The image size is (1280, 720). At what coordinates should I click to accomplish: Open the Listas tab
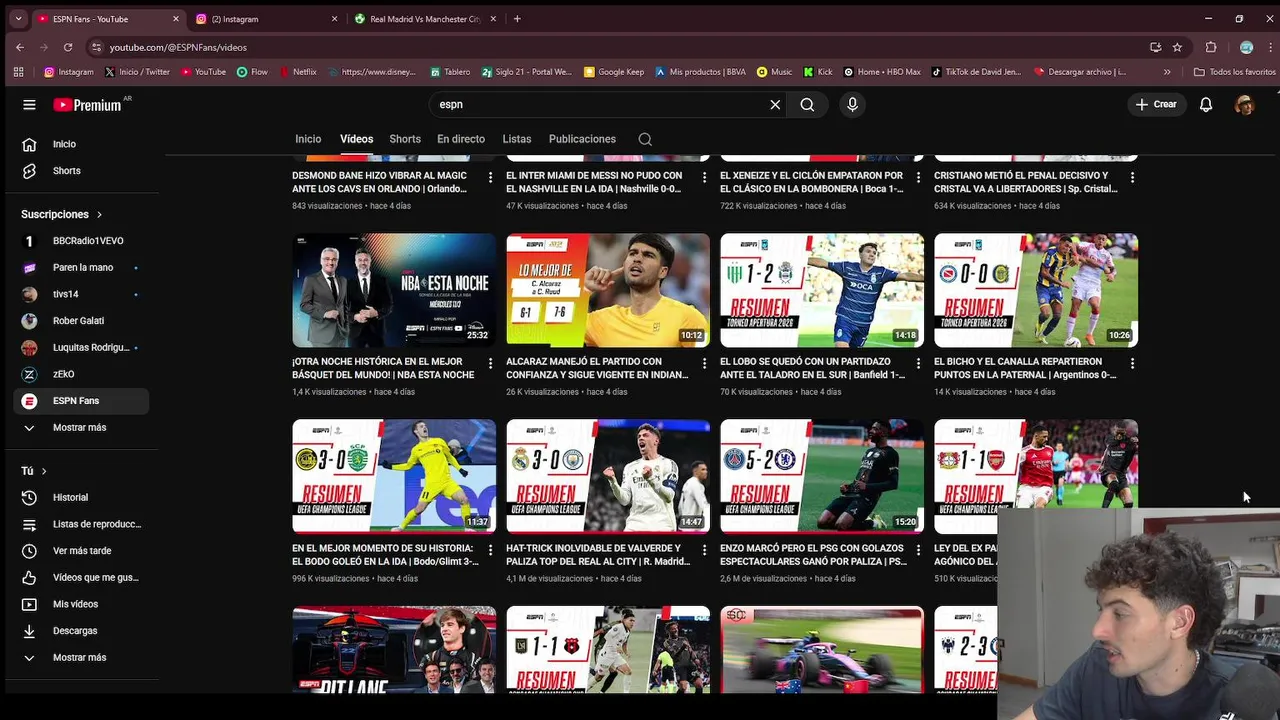(517, 139)
